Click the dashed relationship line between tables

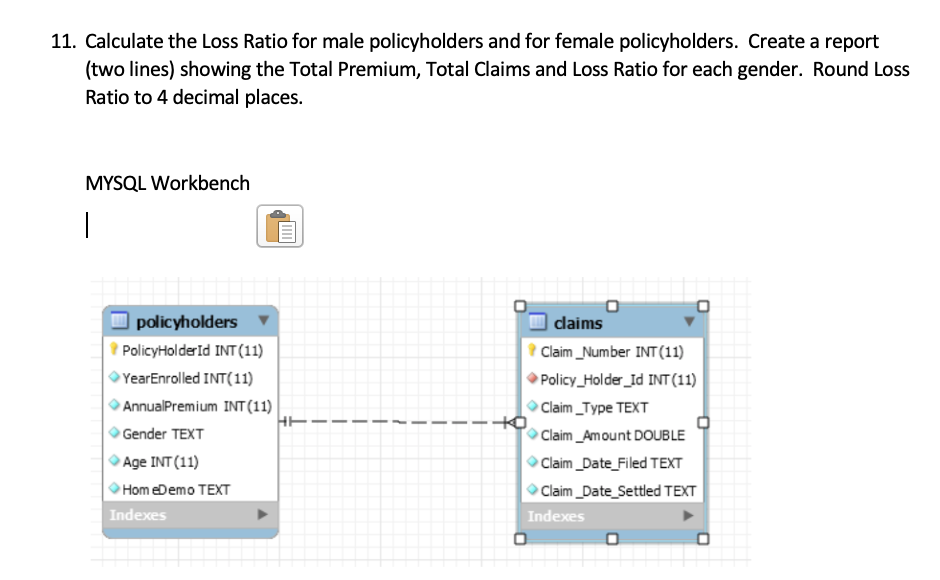click(397, 422)
